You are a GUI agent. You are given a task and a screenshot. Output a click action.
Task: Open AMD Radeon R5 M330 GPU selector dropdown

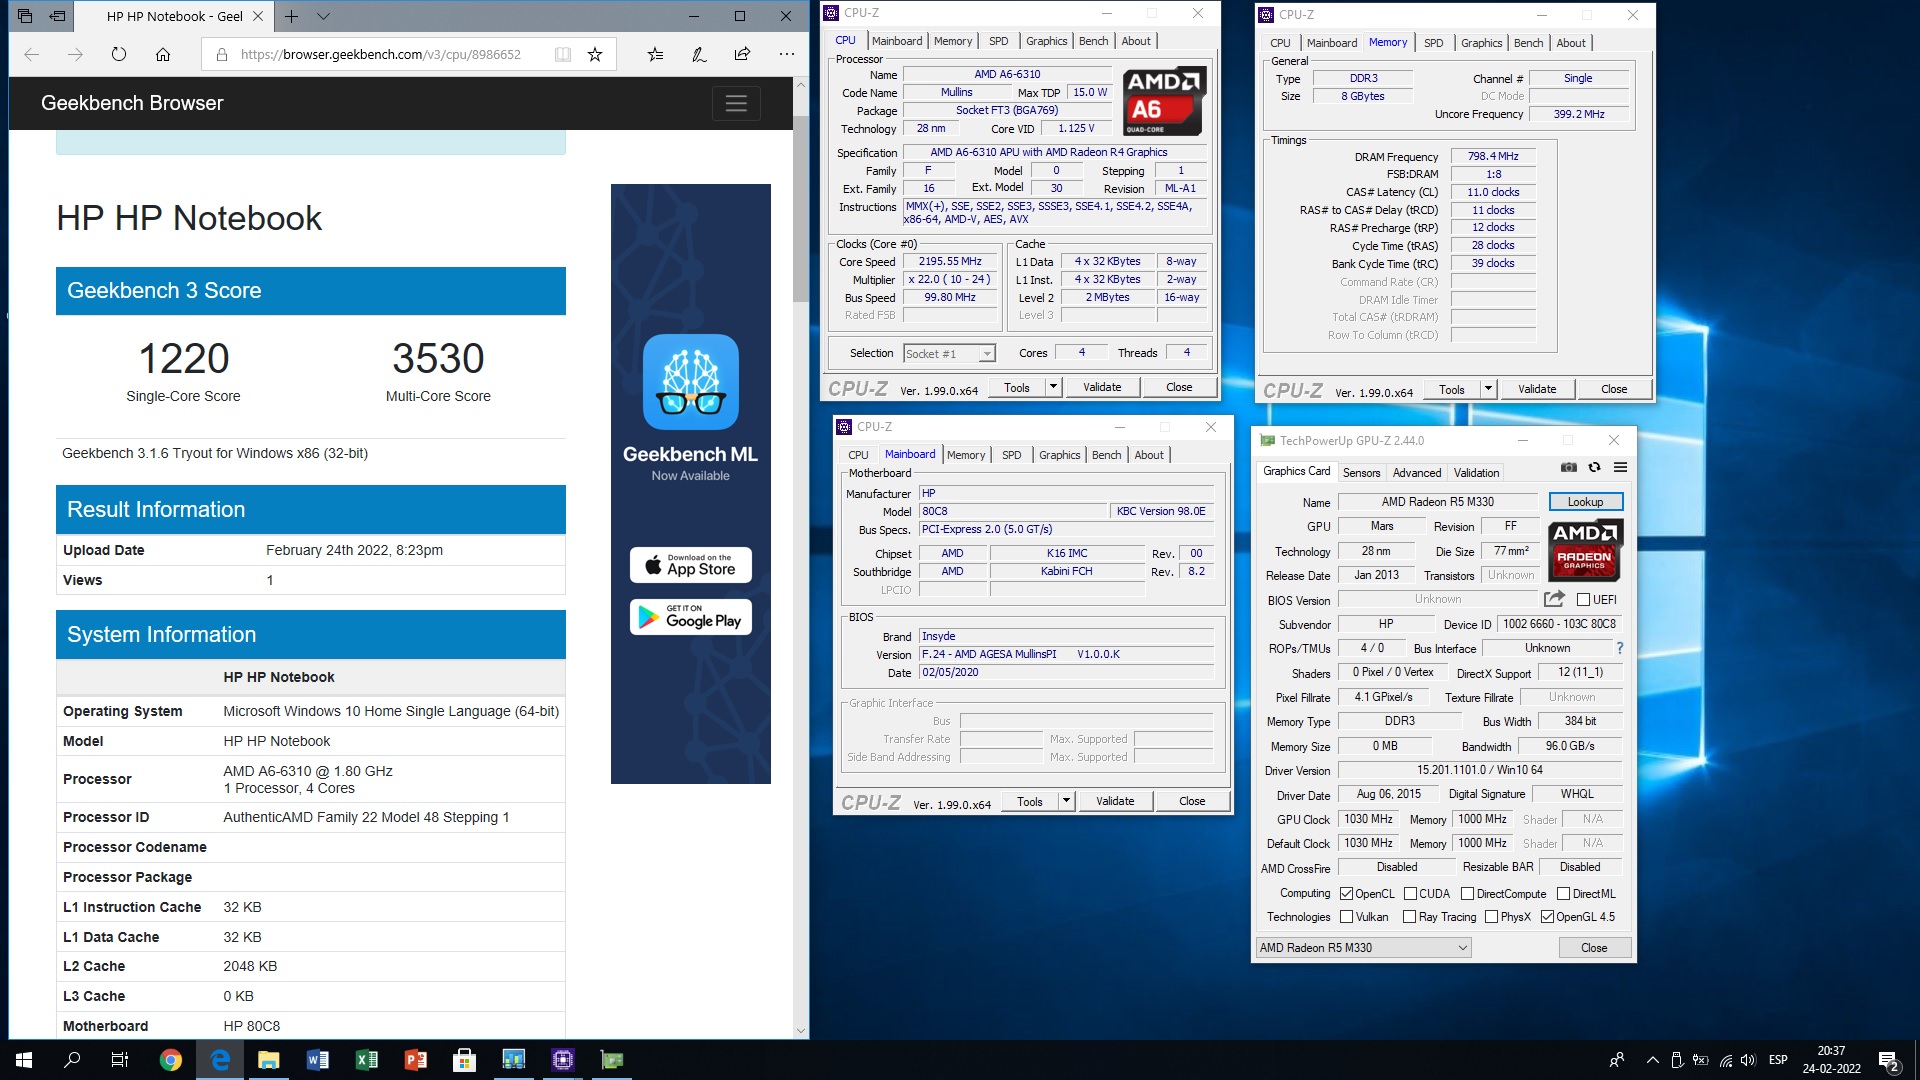(1363, 948)
